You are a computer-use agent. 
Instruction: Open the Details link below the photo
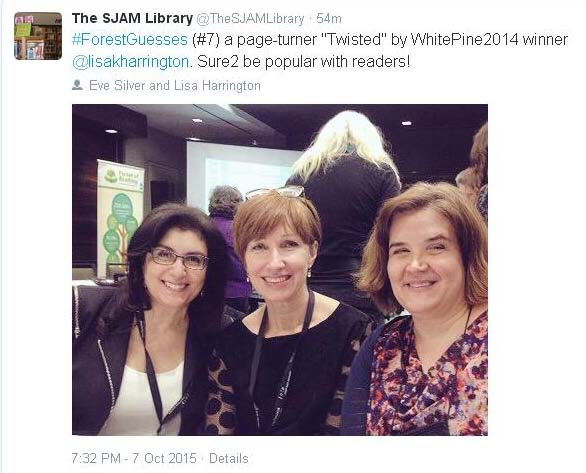click(229, 458)
